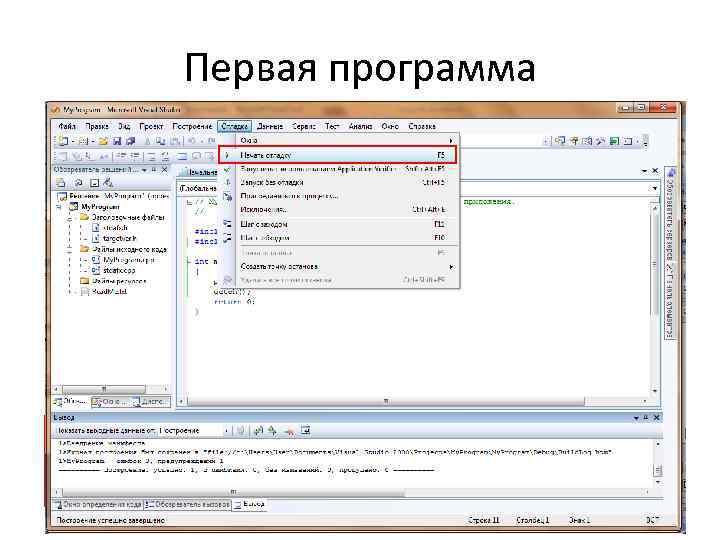
Task: Expand Создать точку останова submenu
Action: click(x=342, y=266)
